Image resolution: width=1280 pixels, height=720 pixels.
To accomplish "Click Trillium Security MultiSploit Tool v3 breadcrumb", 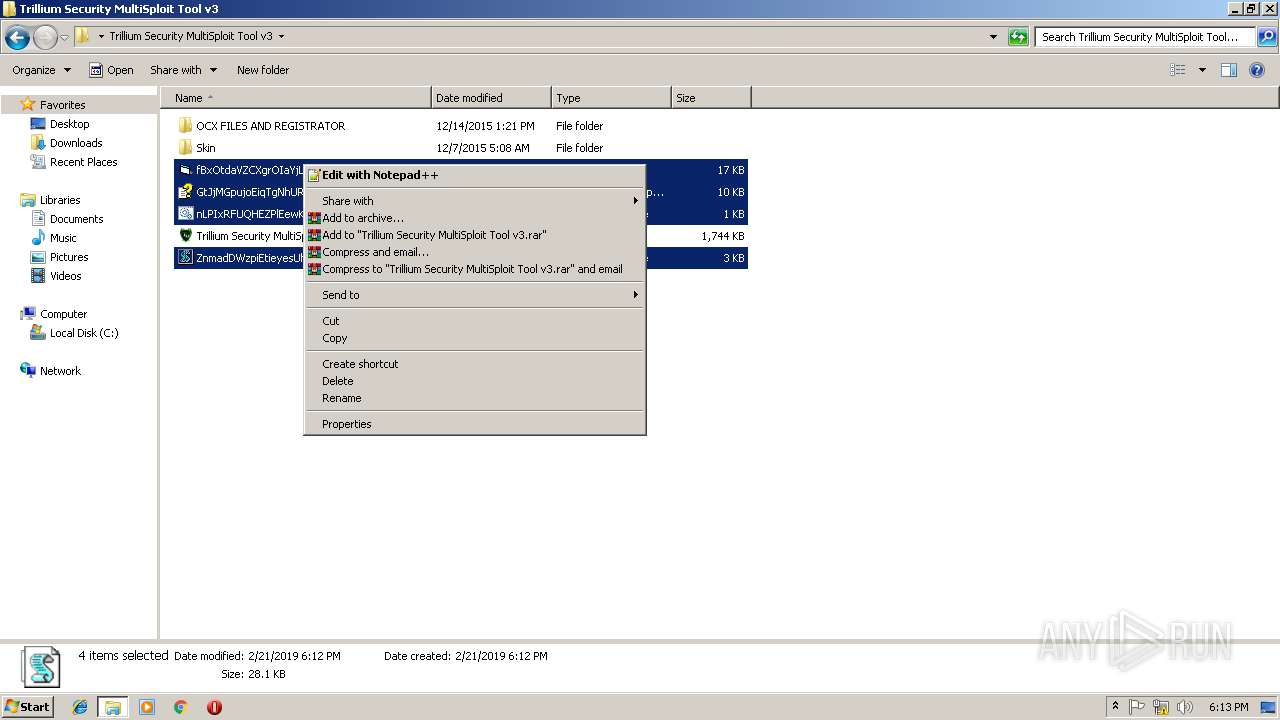I will pos(191,36).
